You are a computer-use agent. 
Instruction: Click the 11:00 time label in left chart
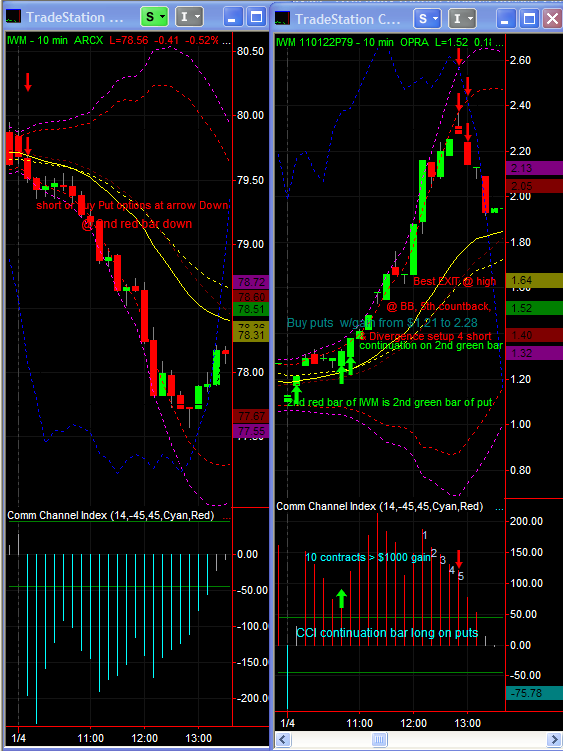(91, 738)
